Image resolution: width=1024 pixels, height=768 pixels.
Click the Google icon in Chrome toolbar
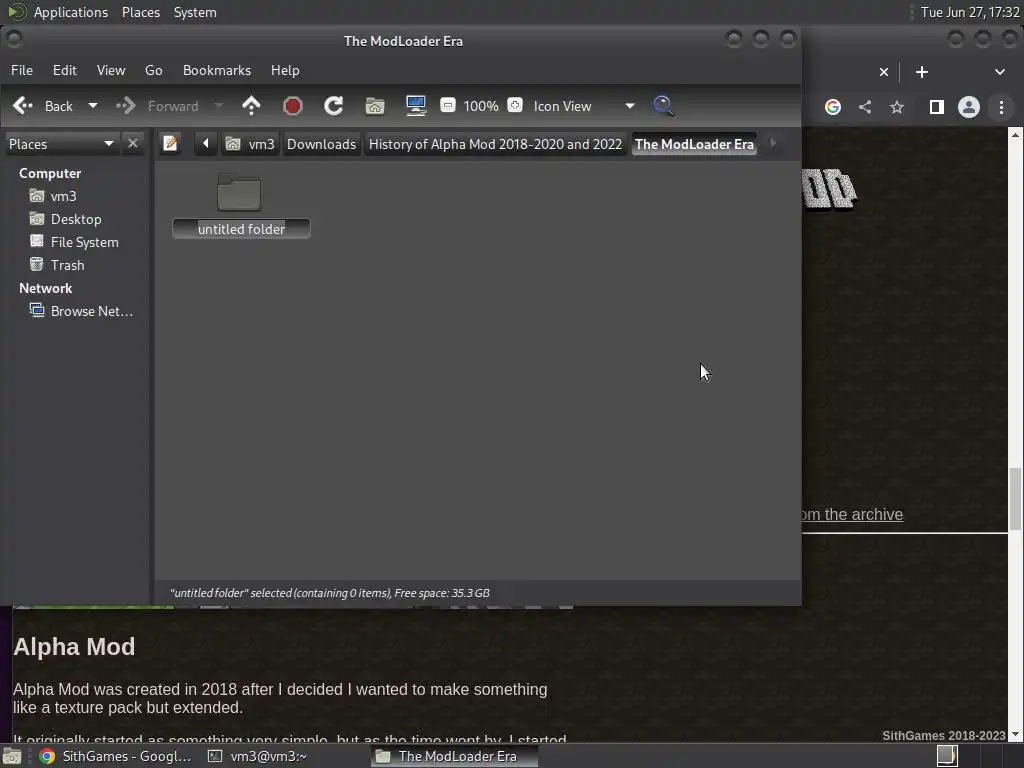[x=833, y=107]
